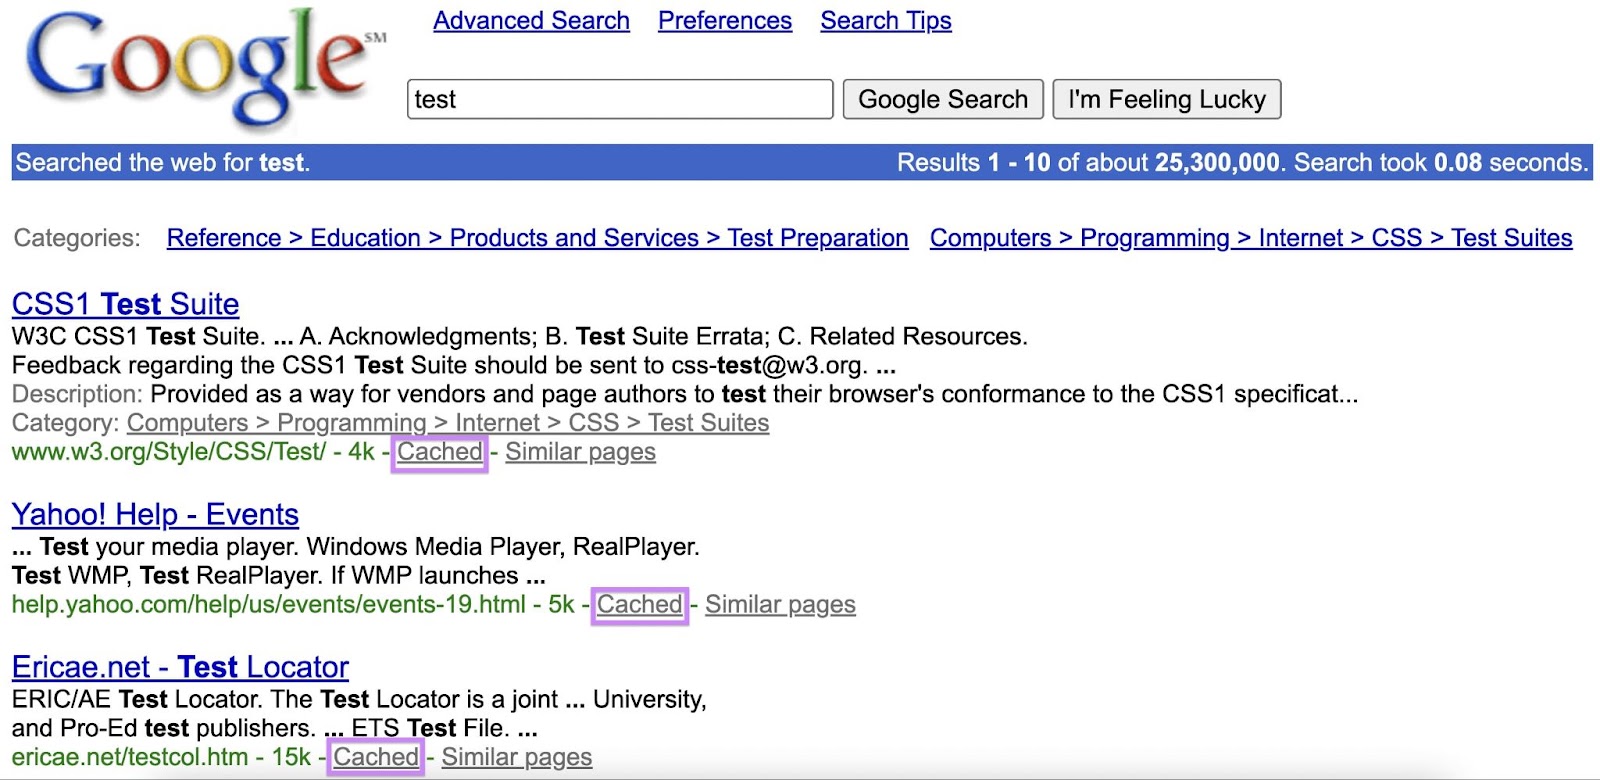
Task: Click the I'm Feeling Lucky button
Action: [x=1167, y=99]
